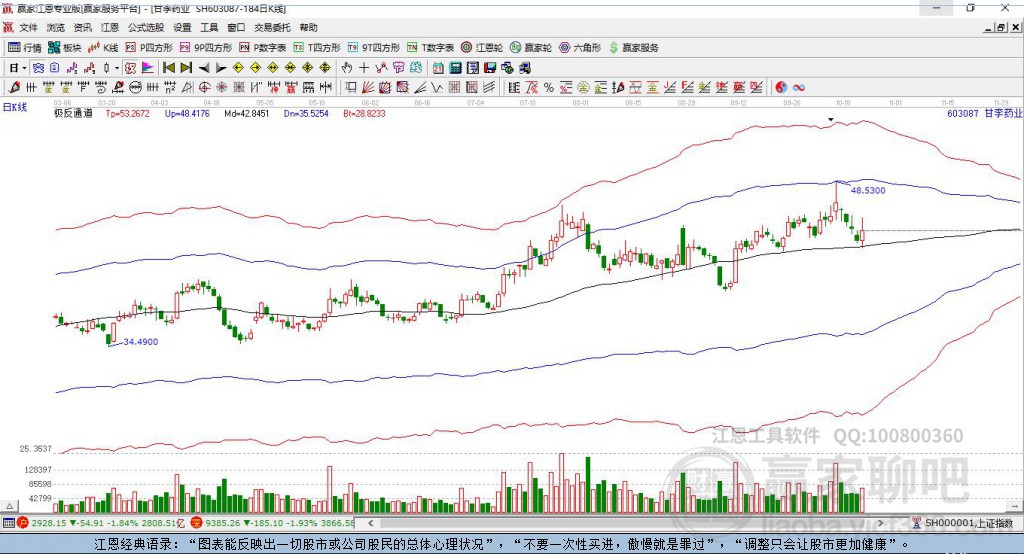This screenshot has height=554, width=1024.
Task: Expand the candlestick style dropdown arrow
Action: pyautogui.click(x=117, y=68)
